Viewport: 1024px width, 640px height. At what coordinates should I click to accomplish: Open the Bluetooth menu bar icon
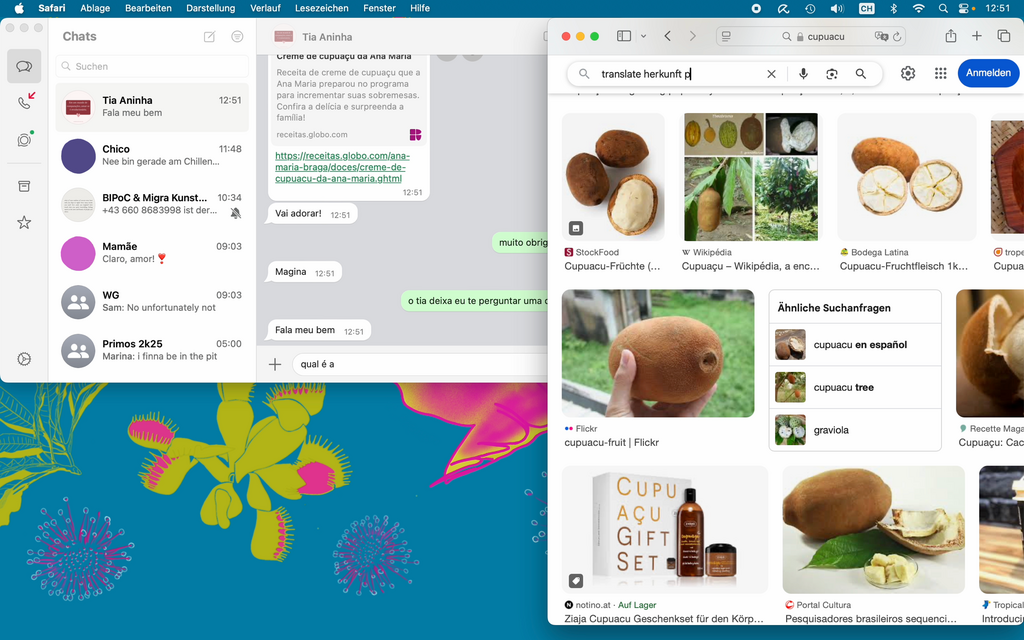point(894,8)
